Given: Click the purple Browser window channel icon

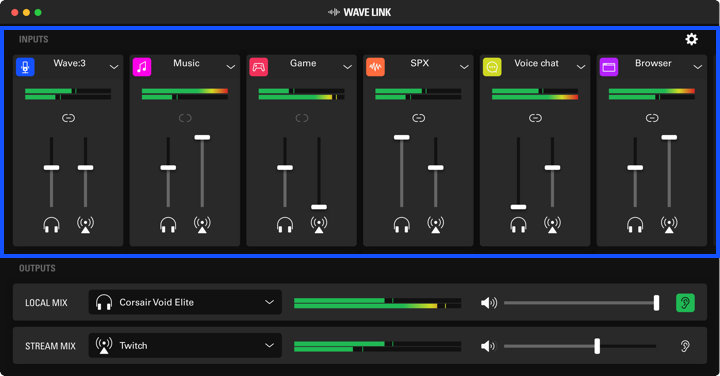Looking at the screenshot, I should click(609, 67).
